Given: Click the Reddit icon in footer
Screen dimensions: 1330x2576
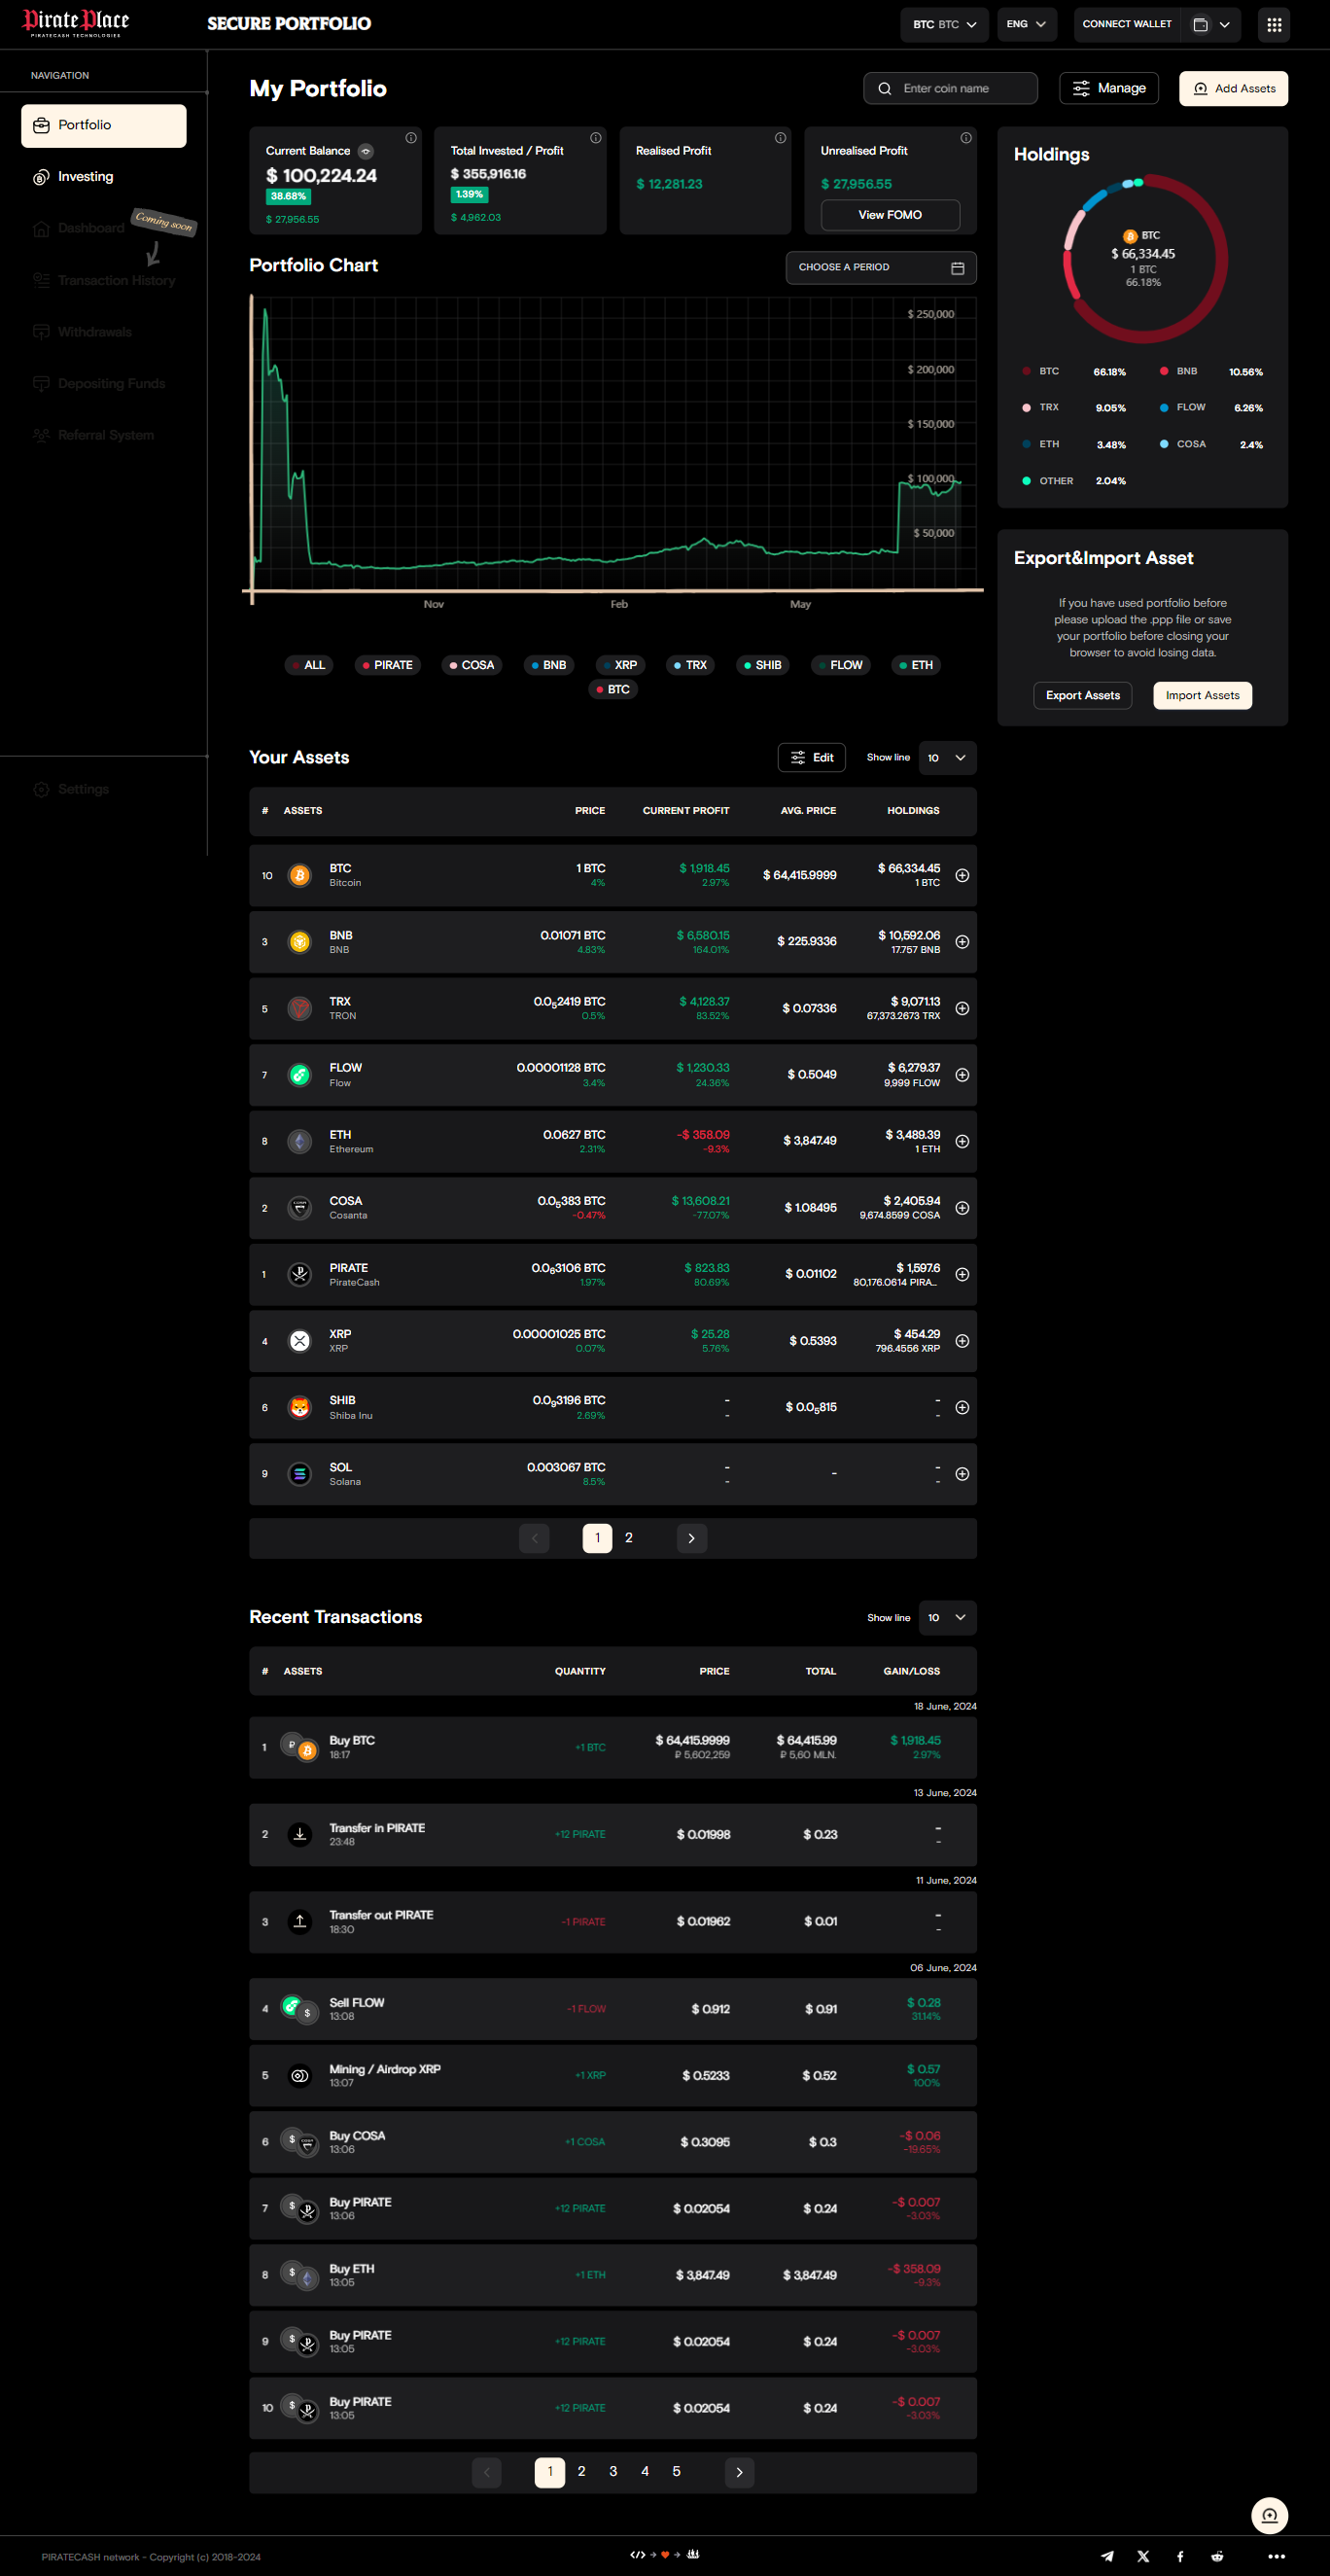Looking at the screenshot, I should (1217, 2556).
